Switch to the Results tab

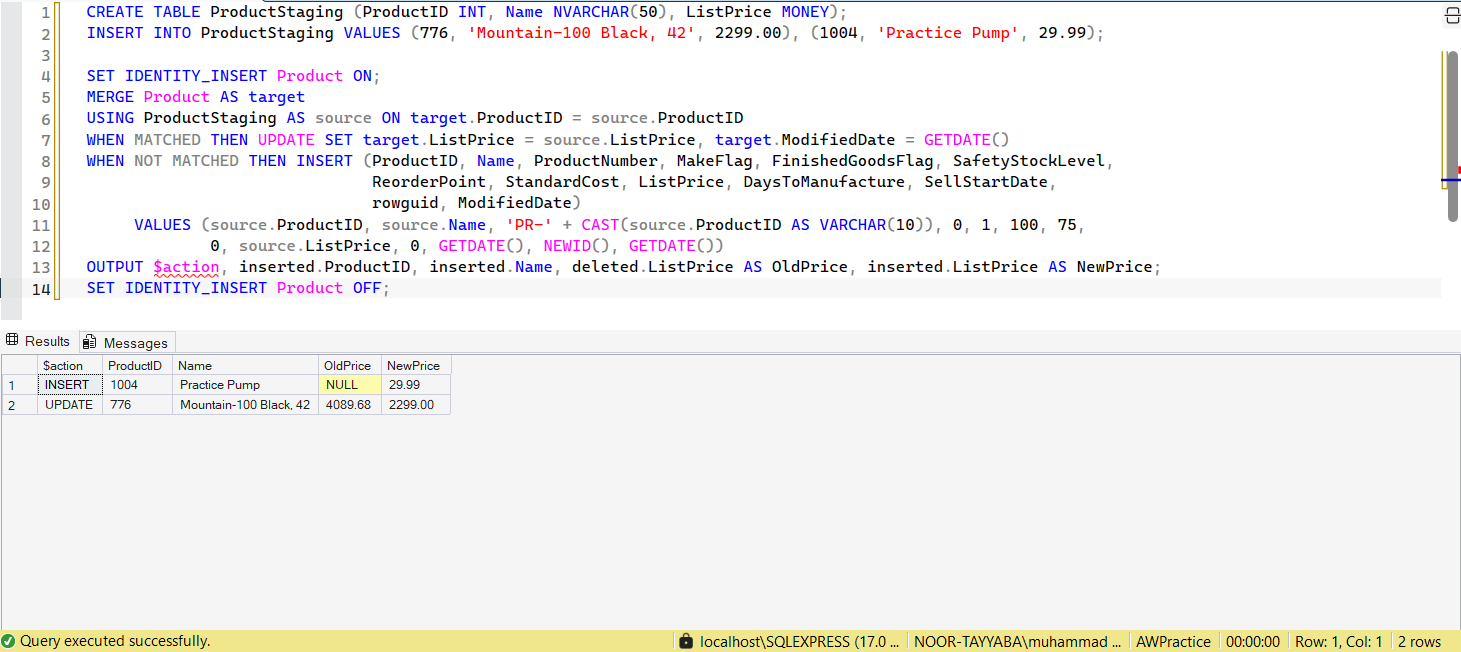[x=39, y=341]
